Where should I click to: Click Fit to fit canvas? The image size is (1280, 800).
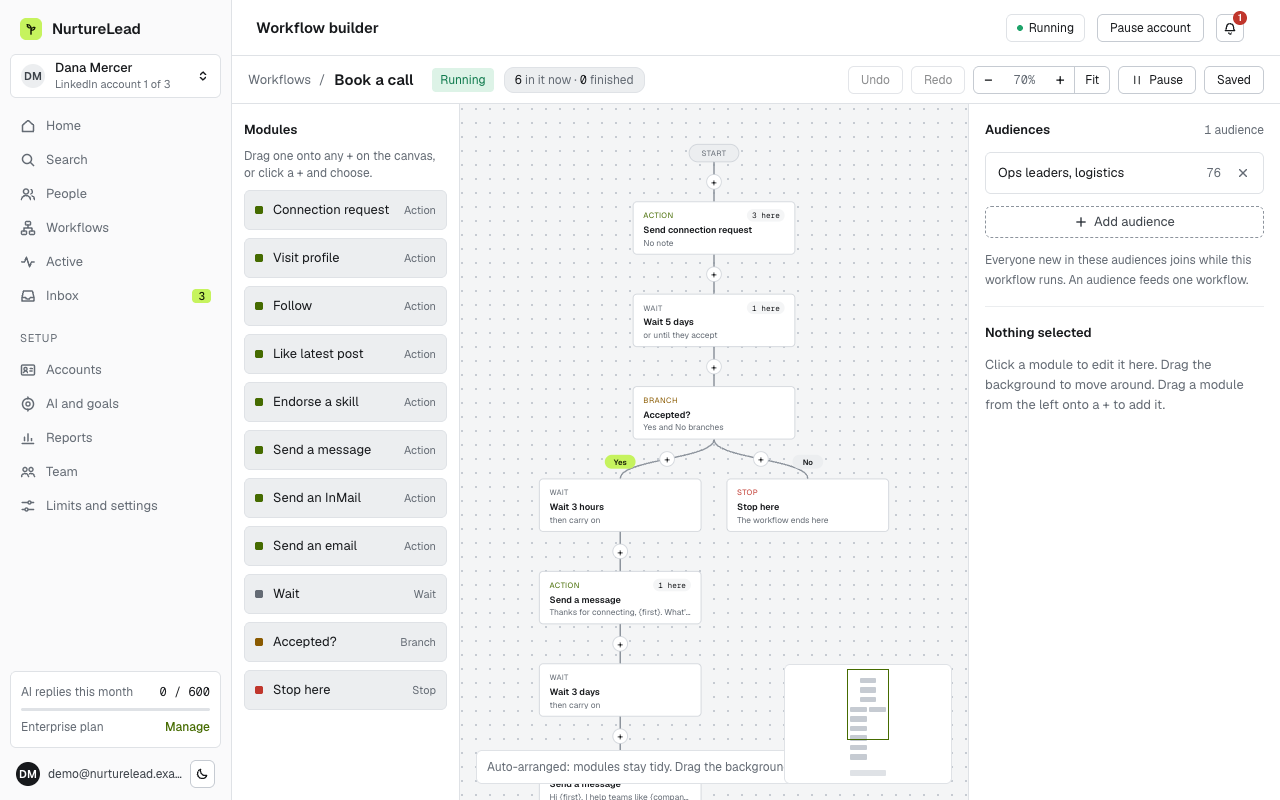click(x=1092, y=80)
